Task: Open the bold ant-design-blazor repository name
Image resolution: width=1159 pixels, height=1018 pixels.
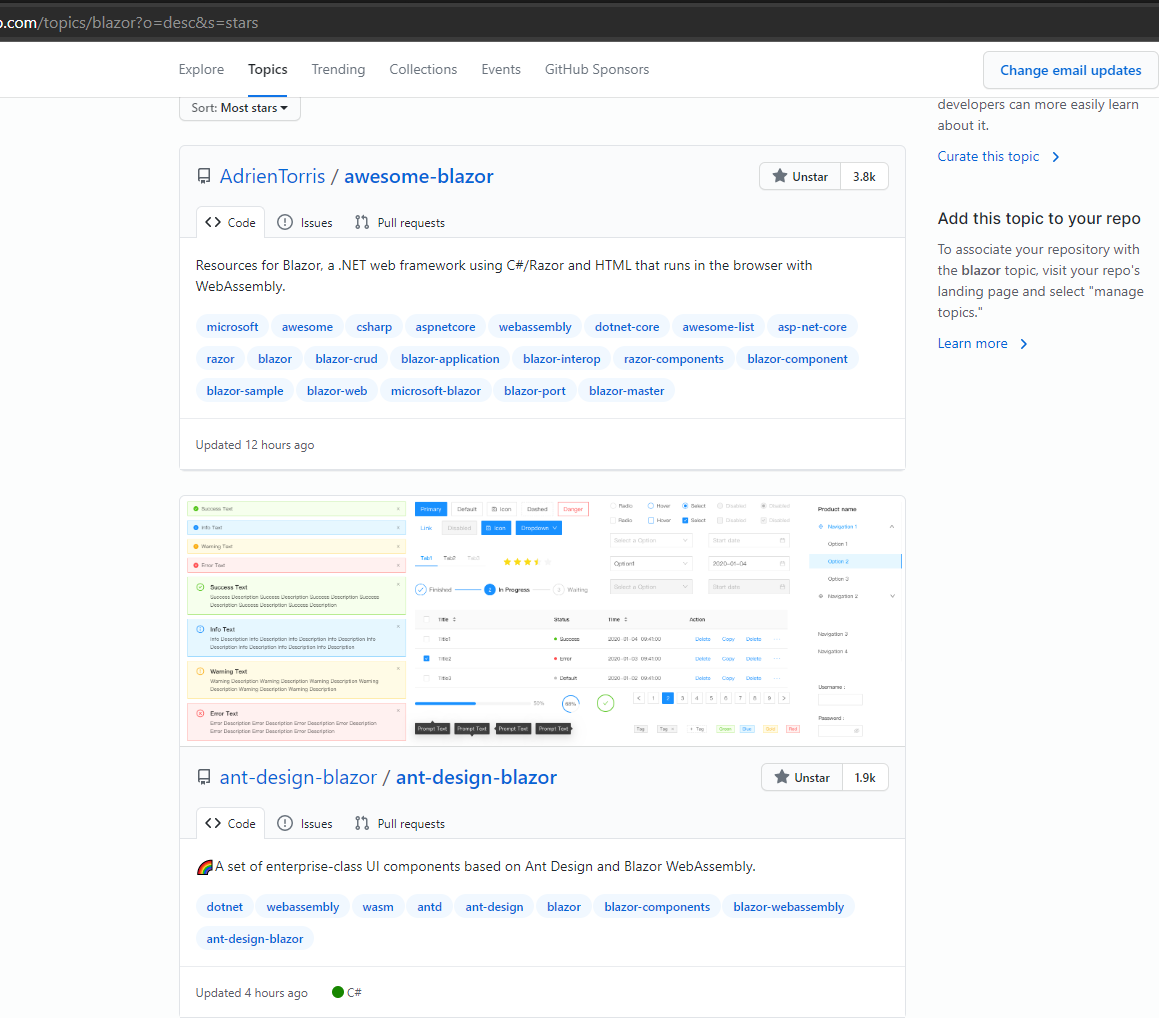Action: (476, 778)
